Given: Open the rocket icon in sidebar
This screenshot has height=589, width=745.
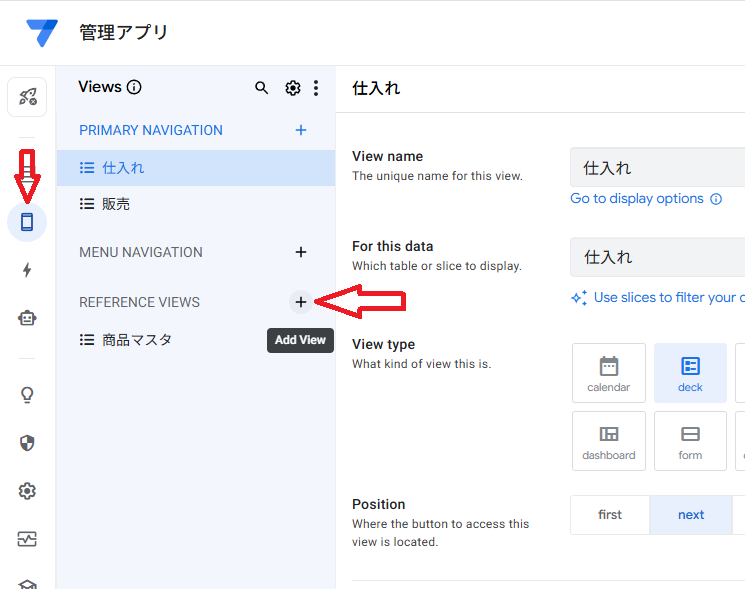Looking at the screenshot, I should [27, 97].
